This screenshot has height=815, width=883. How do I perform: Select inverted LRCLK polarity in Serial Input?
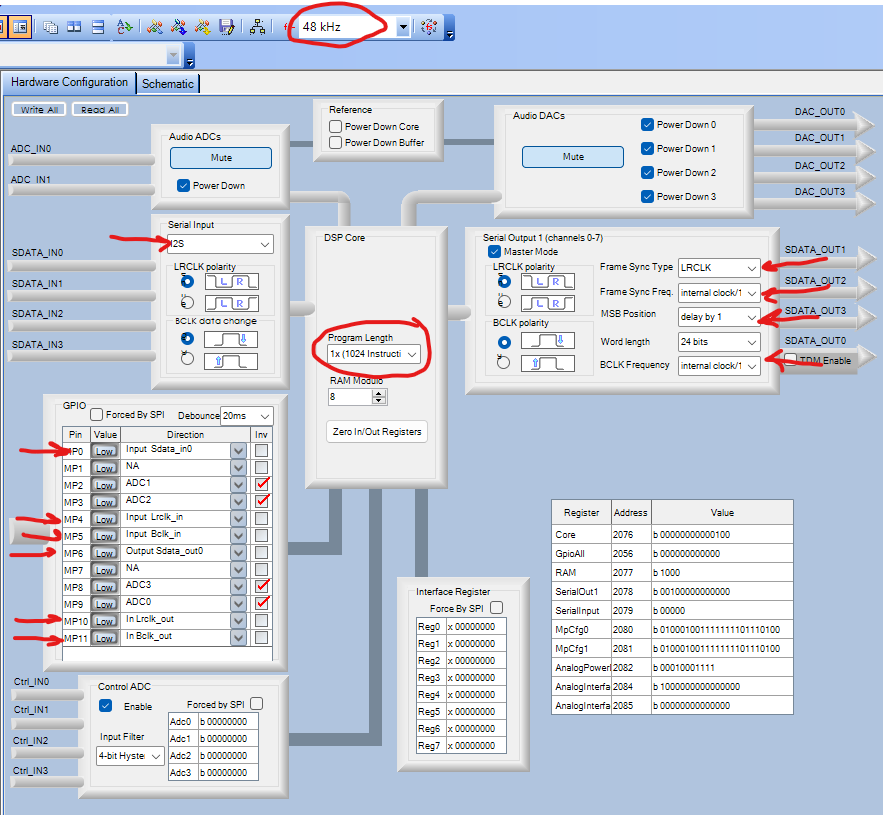coord(188,302)
